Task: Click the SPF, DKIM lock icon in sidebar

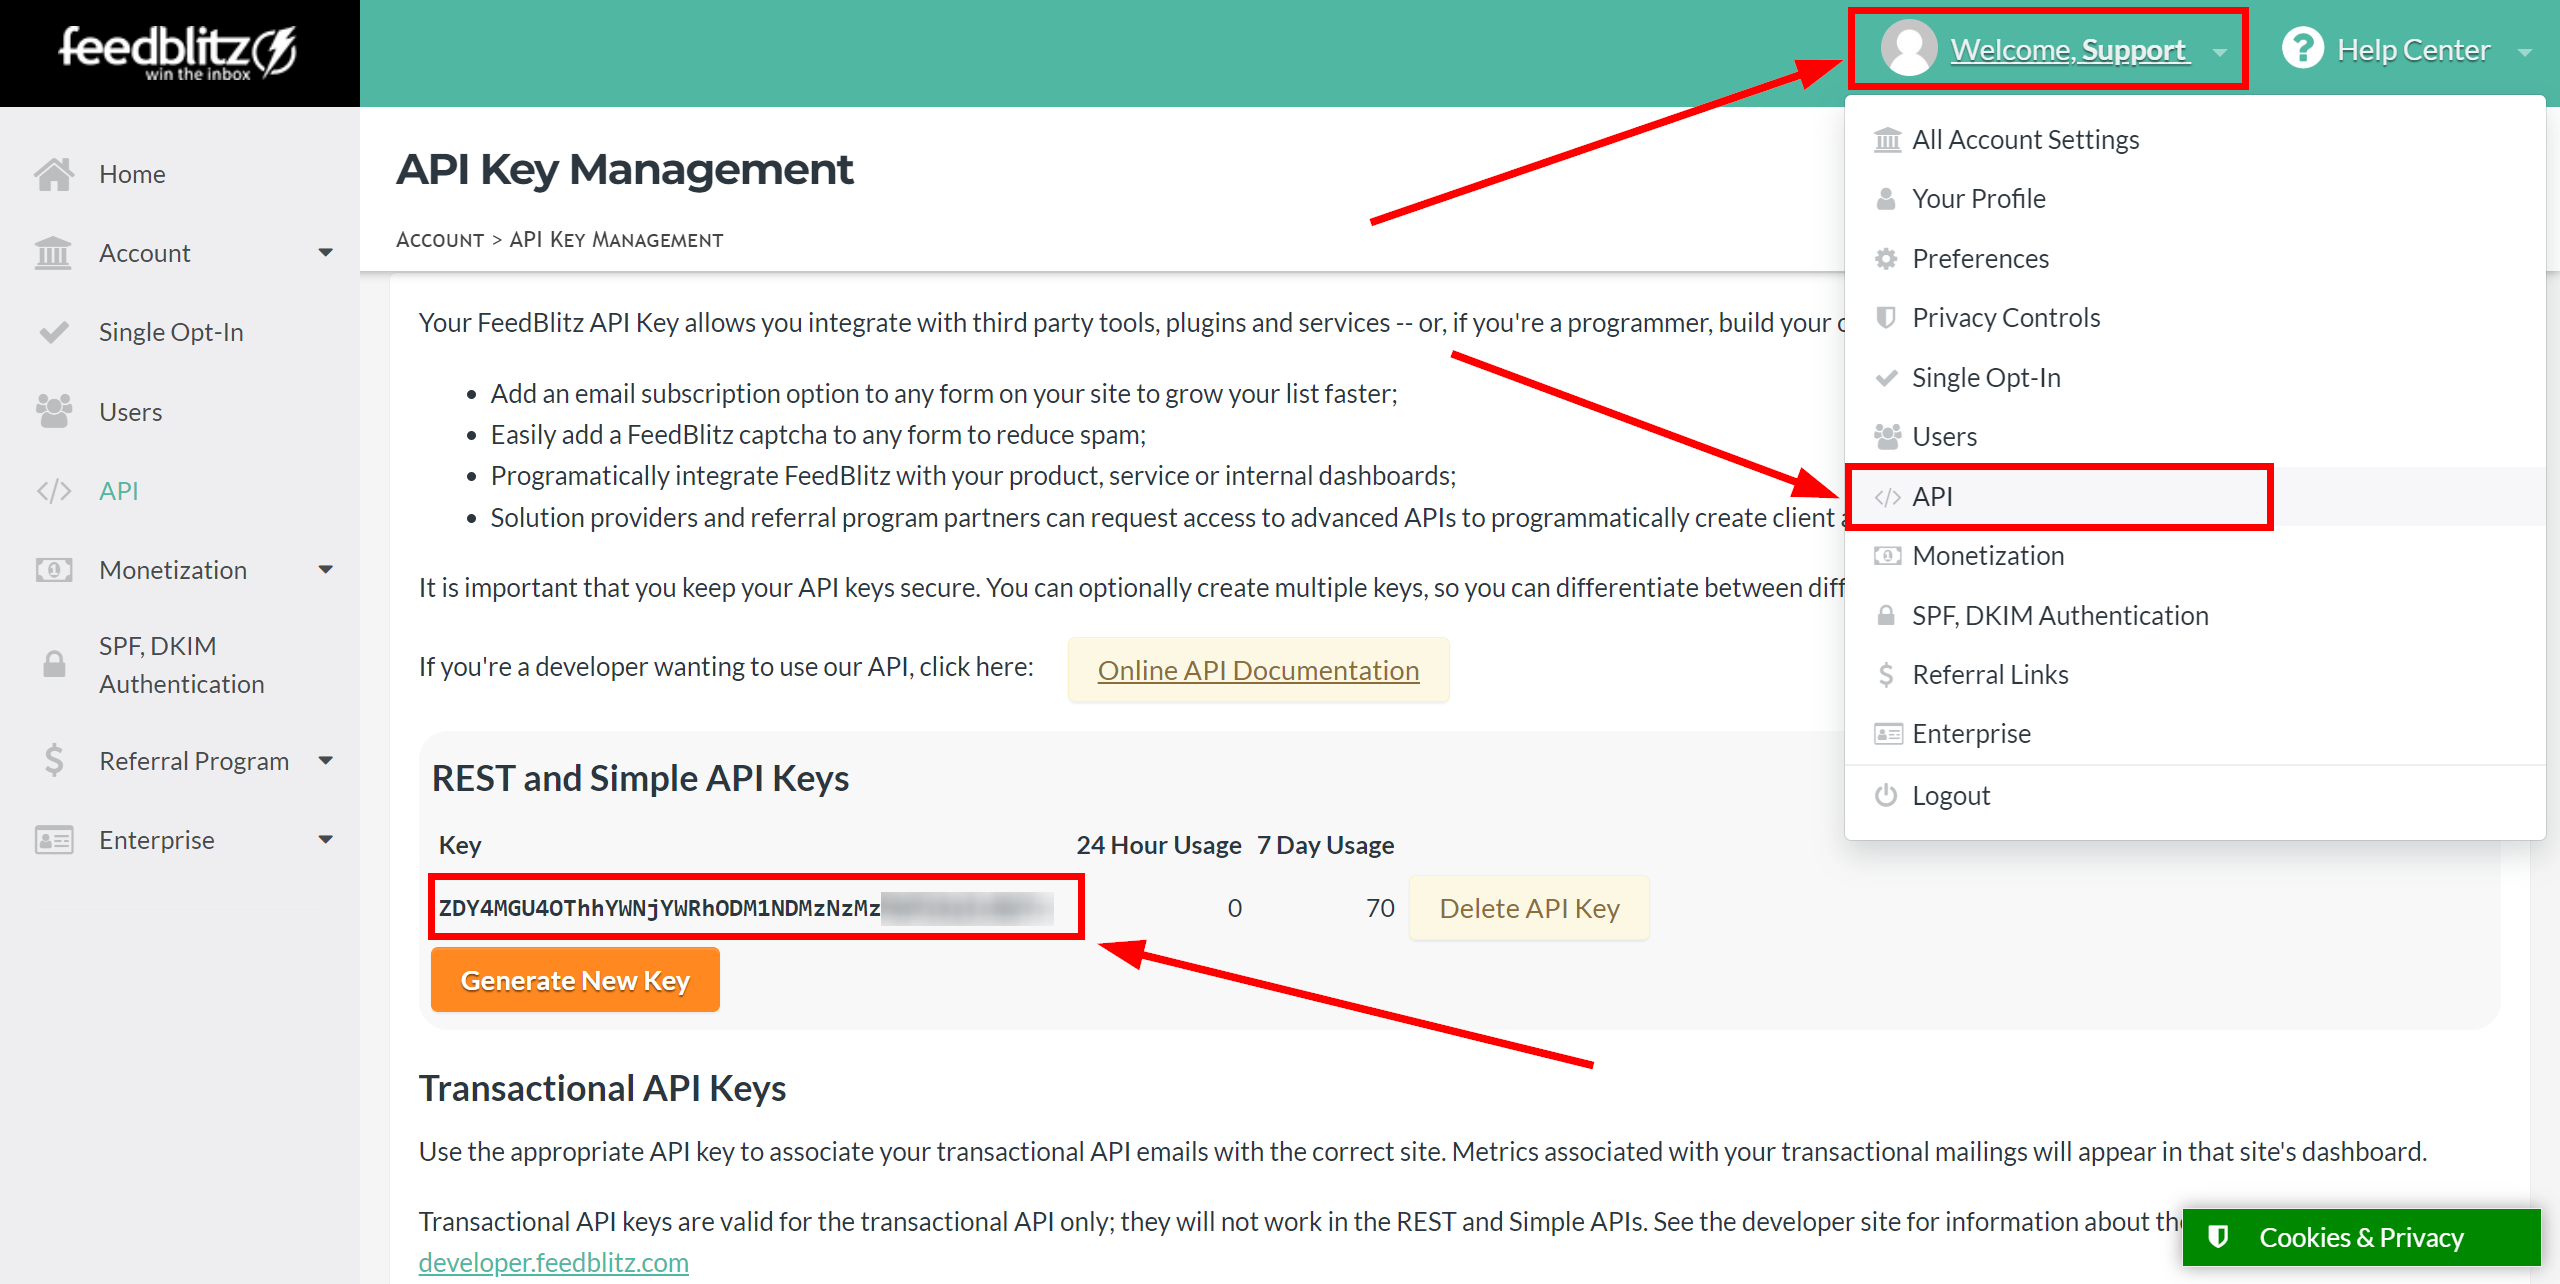Action: click(54, 664)
